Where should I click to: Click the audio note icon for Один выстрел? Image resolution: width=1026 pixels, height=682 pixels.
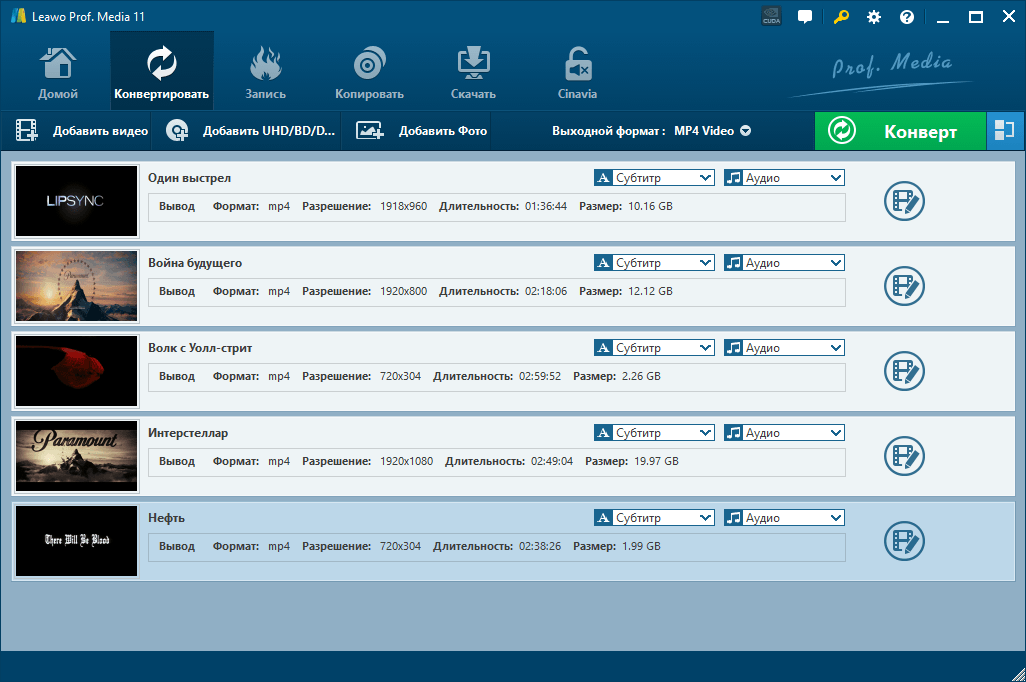pyautogui.click(x=734, y=178)
